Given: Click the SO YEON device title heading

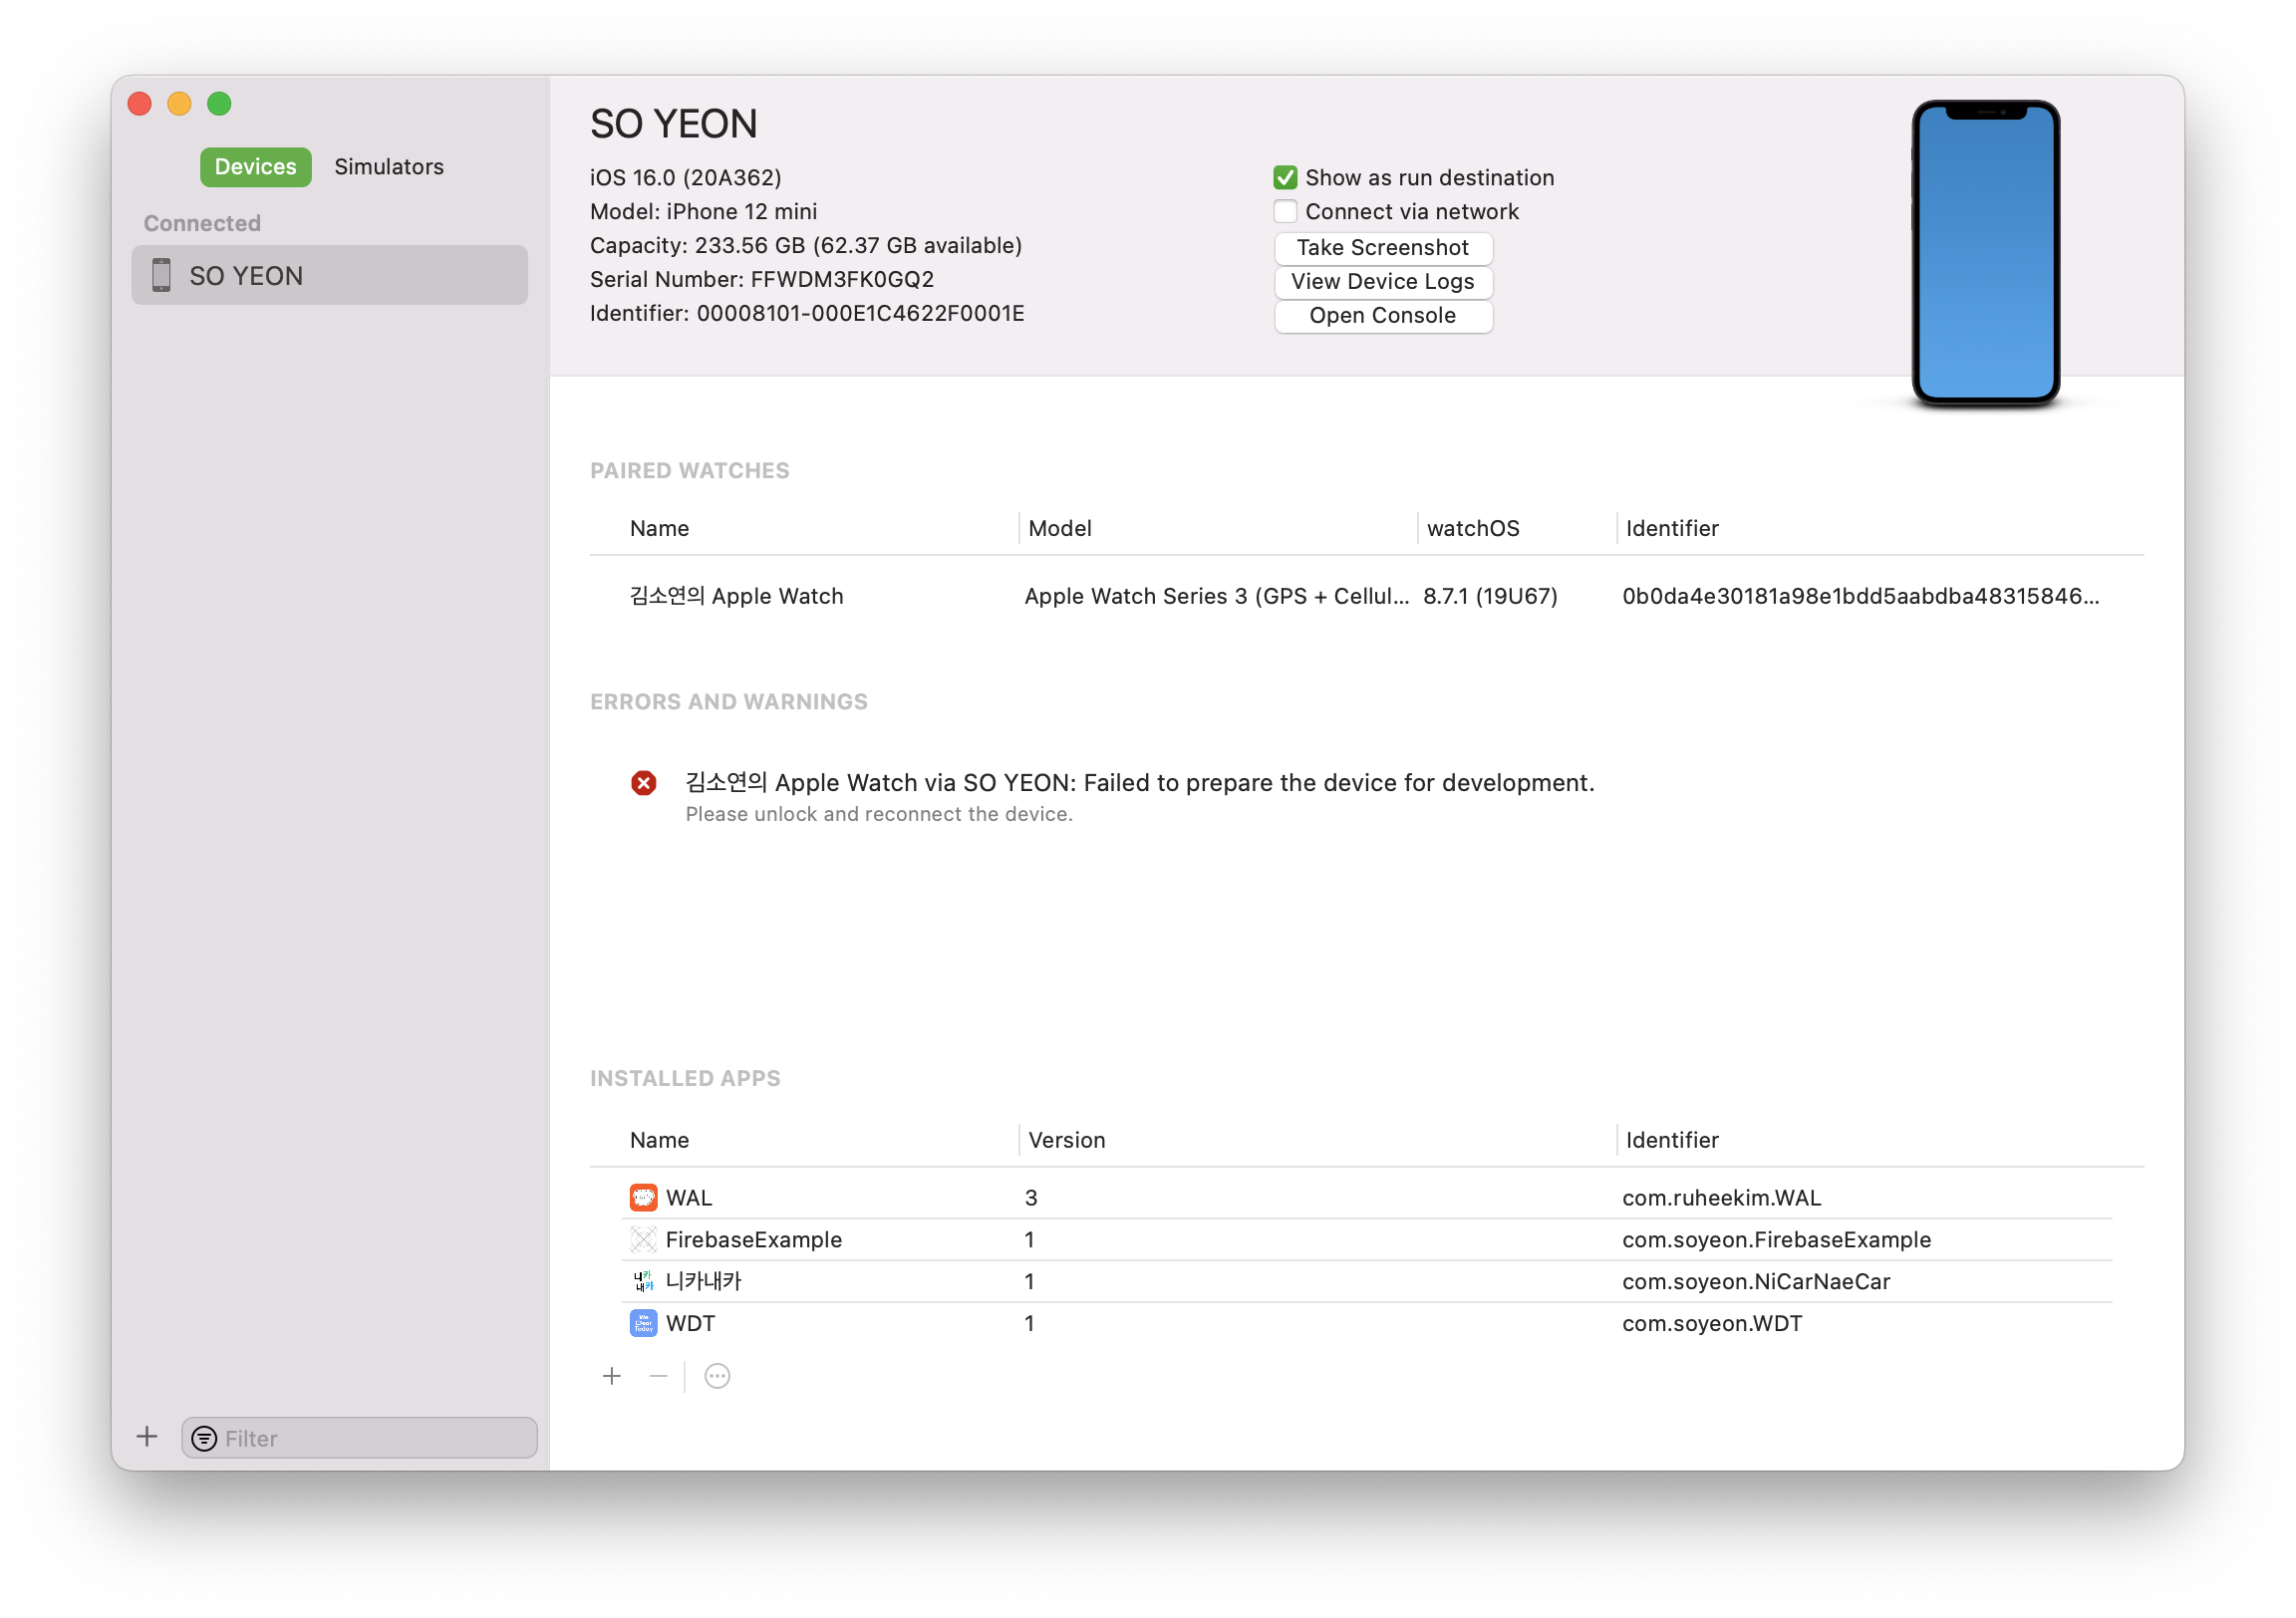Looking at the screenshot, I should coord(673,124).
